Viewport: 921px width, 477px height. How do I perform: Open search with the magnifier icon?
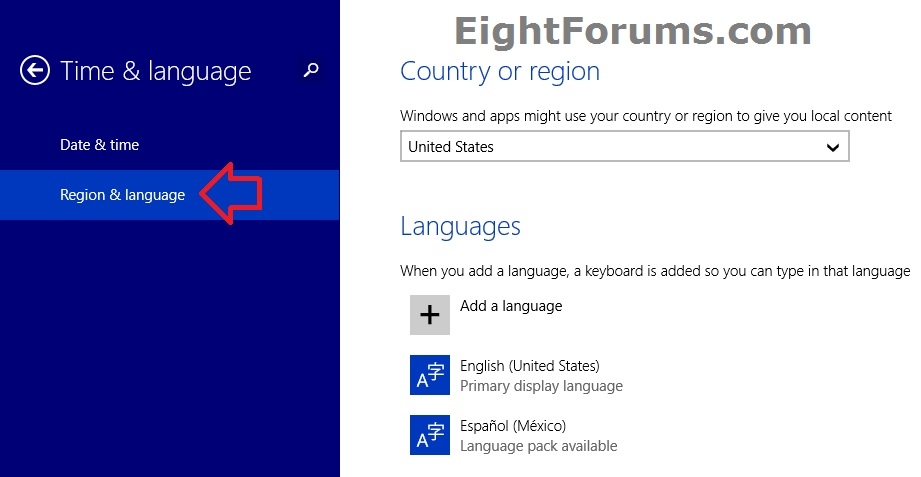(312, 70)
